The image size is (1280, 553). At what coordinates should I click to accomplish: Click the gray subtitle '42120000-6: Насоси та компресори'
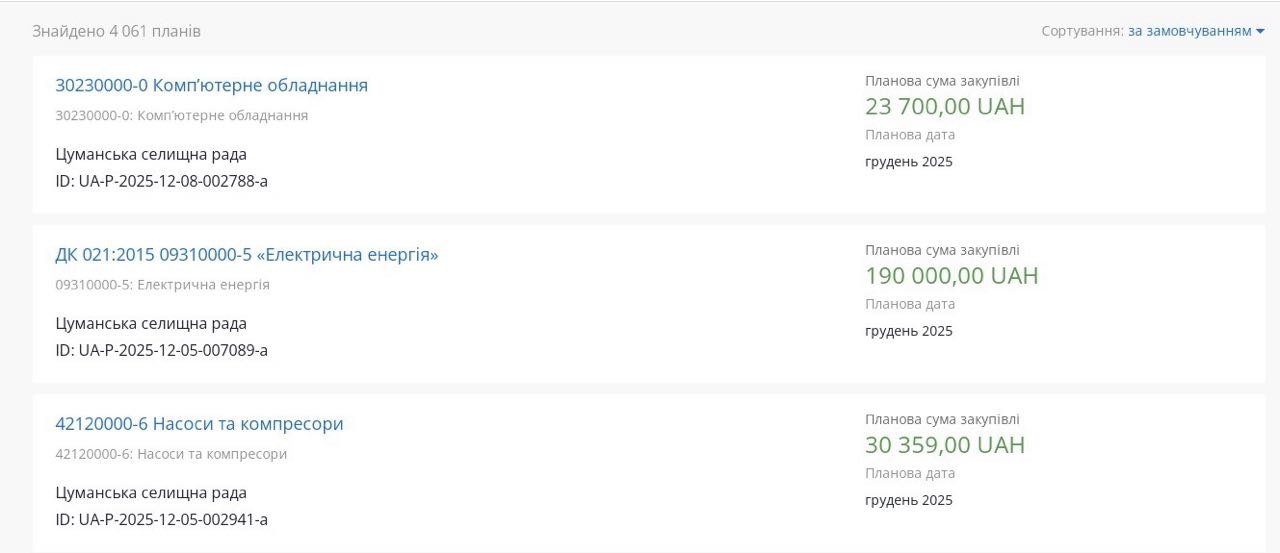171,453
